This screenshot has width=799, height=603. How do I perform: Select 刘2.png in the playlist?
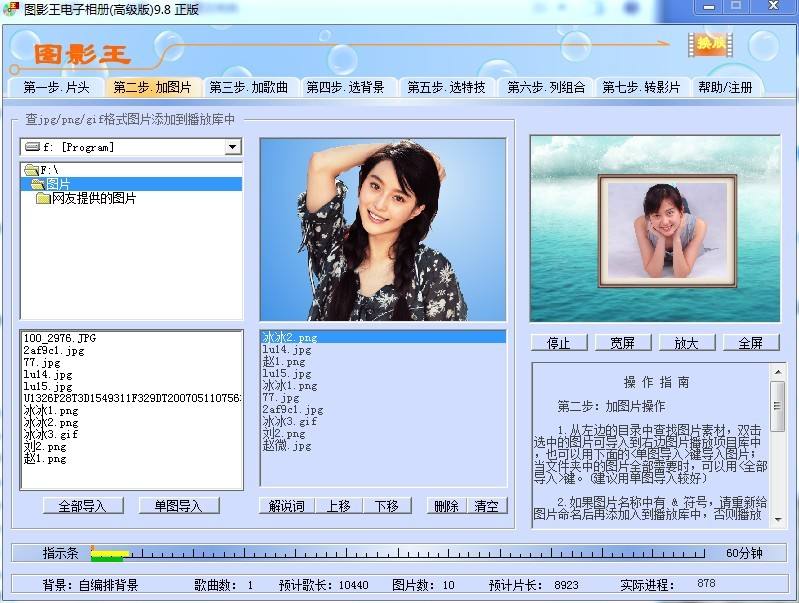(284, 434)
